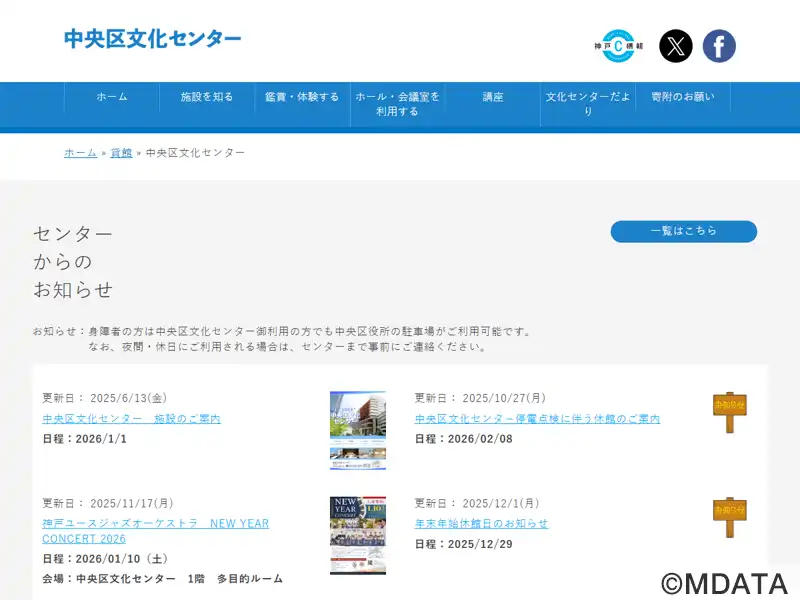Click the 神戸C機構 logo icon

[618, 46]
